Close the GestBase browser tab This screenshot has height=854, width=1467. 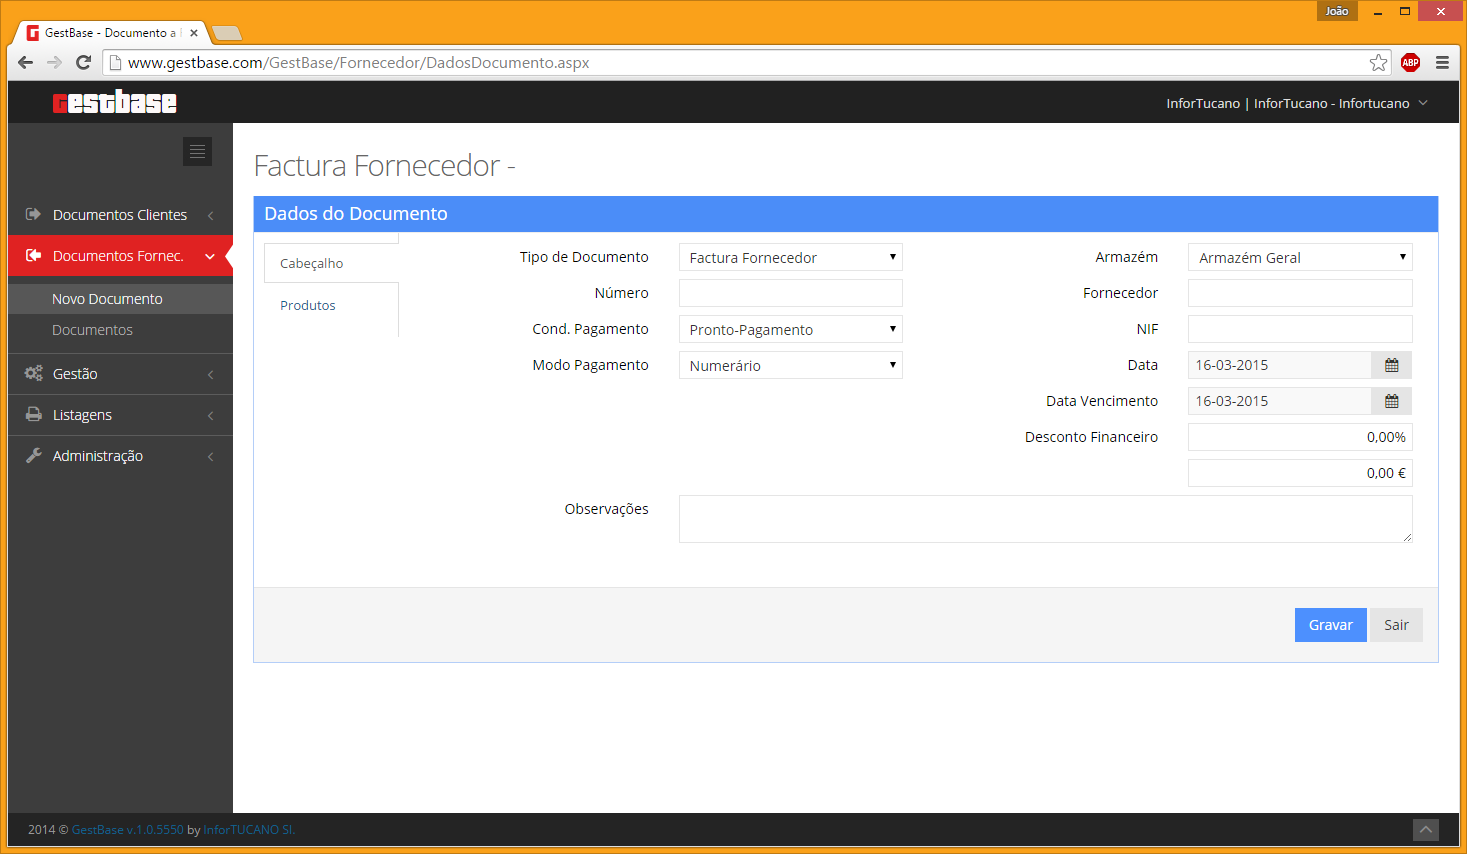click(194, 33)
